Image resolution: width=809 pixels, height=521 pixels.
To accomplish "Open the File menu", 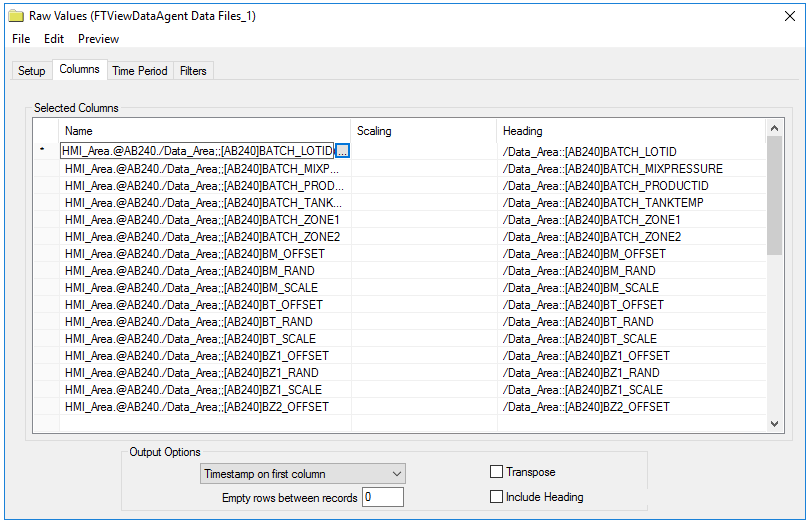I will [21, 39].
